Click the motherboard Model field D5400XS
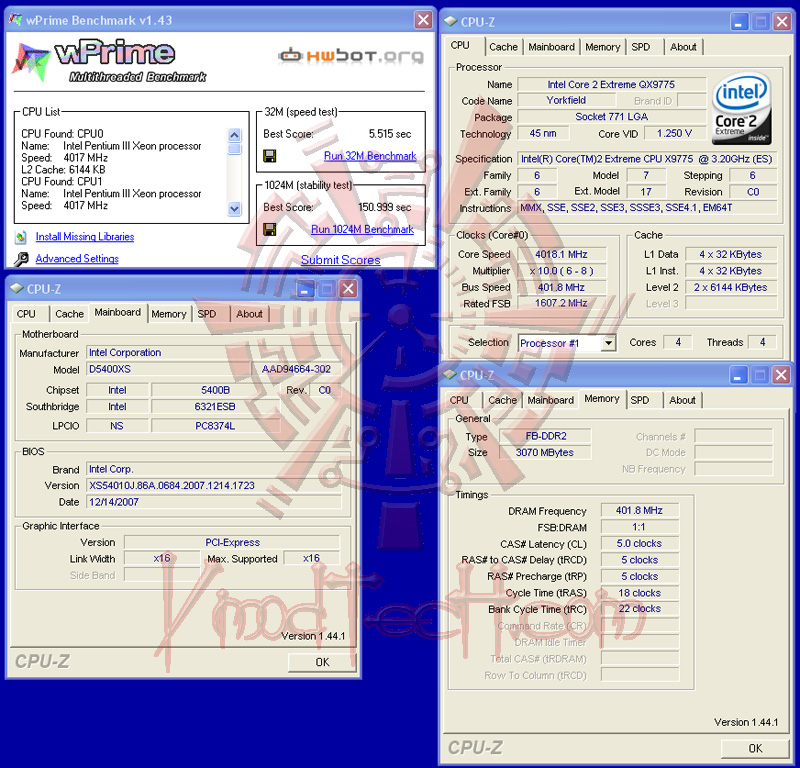This screenshot has height=768, width=800. click(x=168, y=369)
